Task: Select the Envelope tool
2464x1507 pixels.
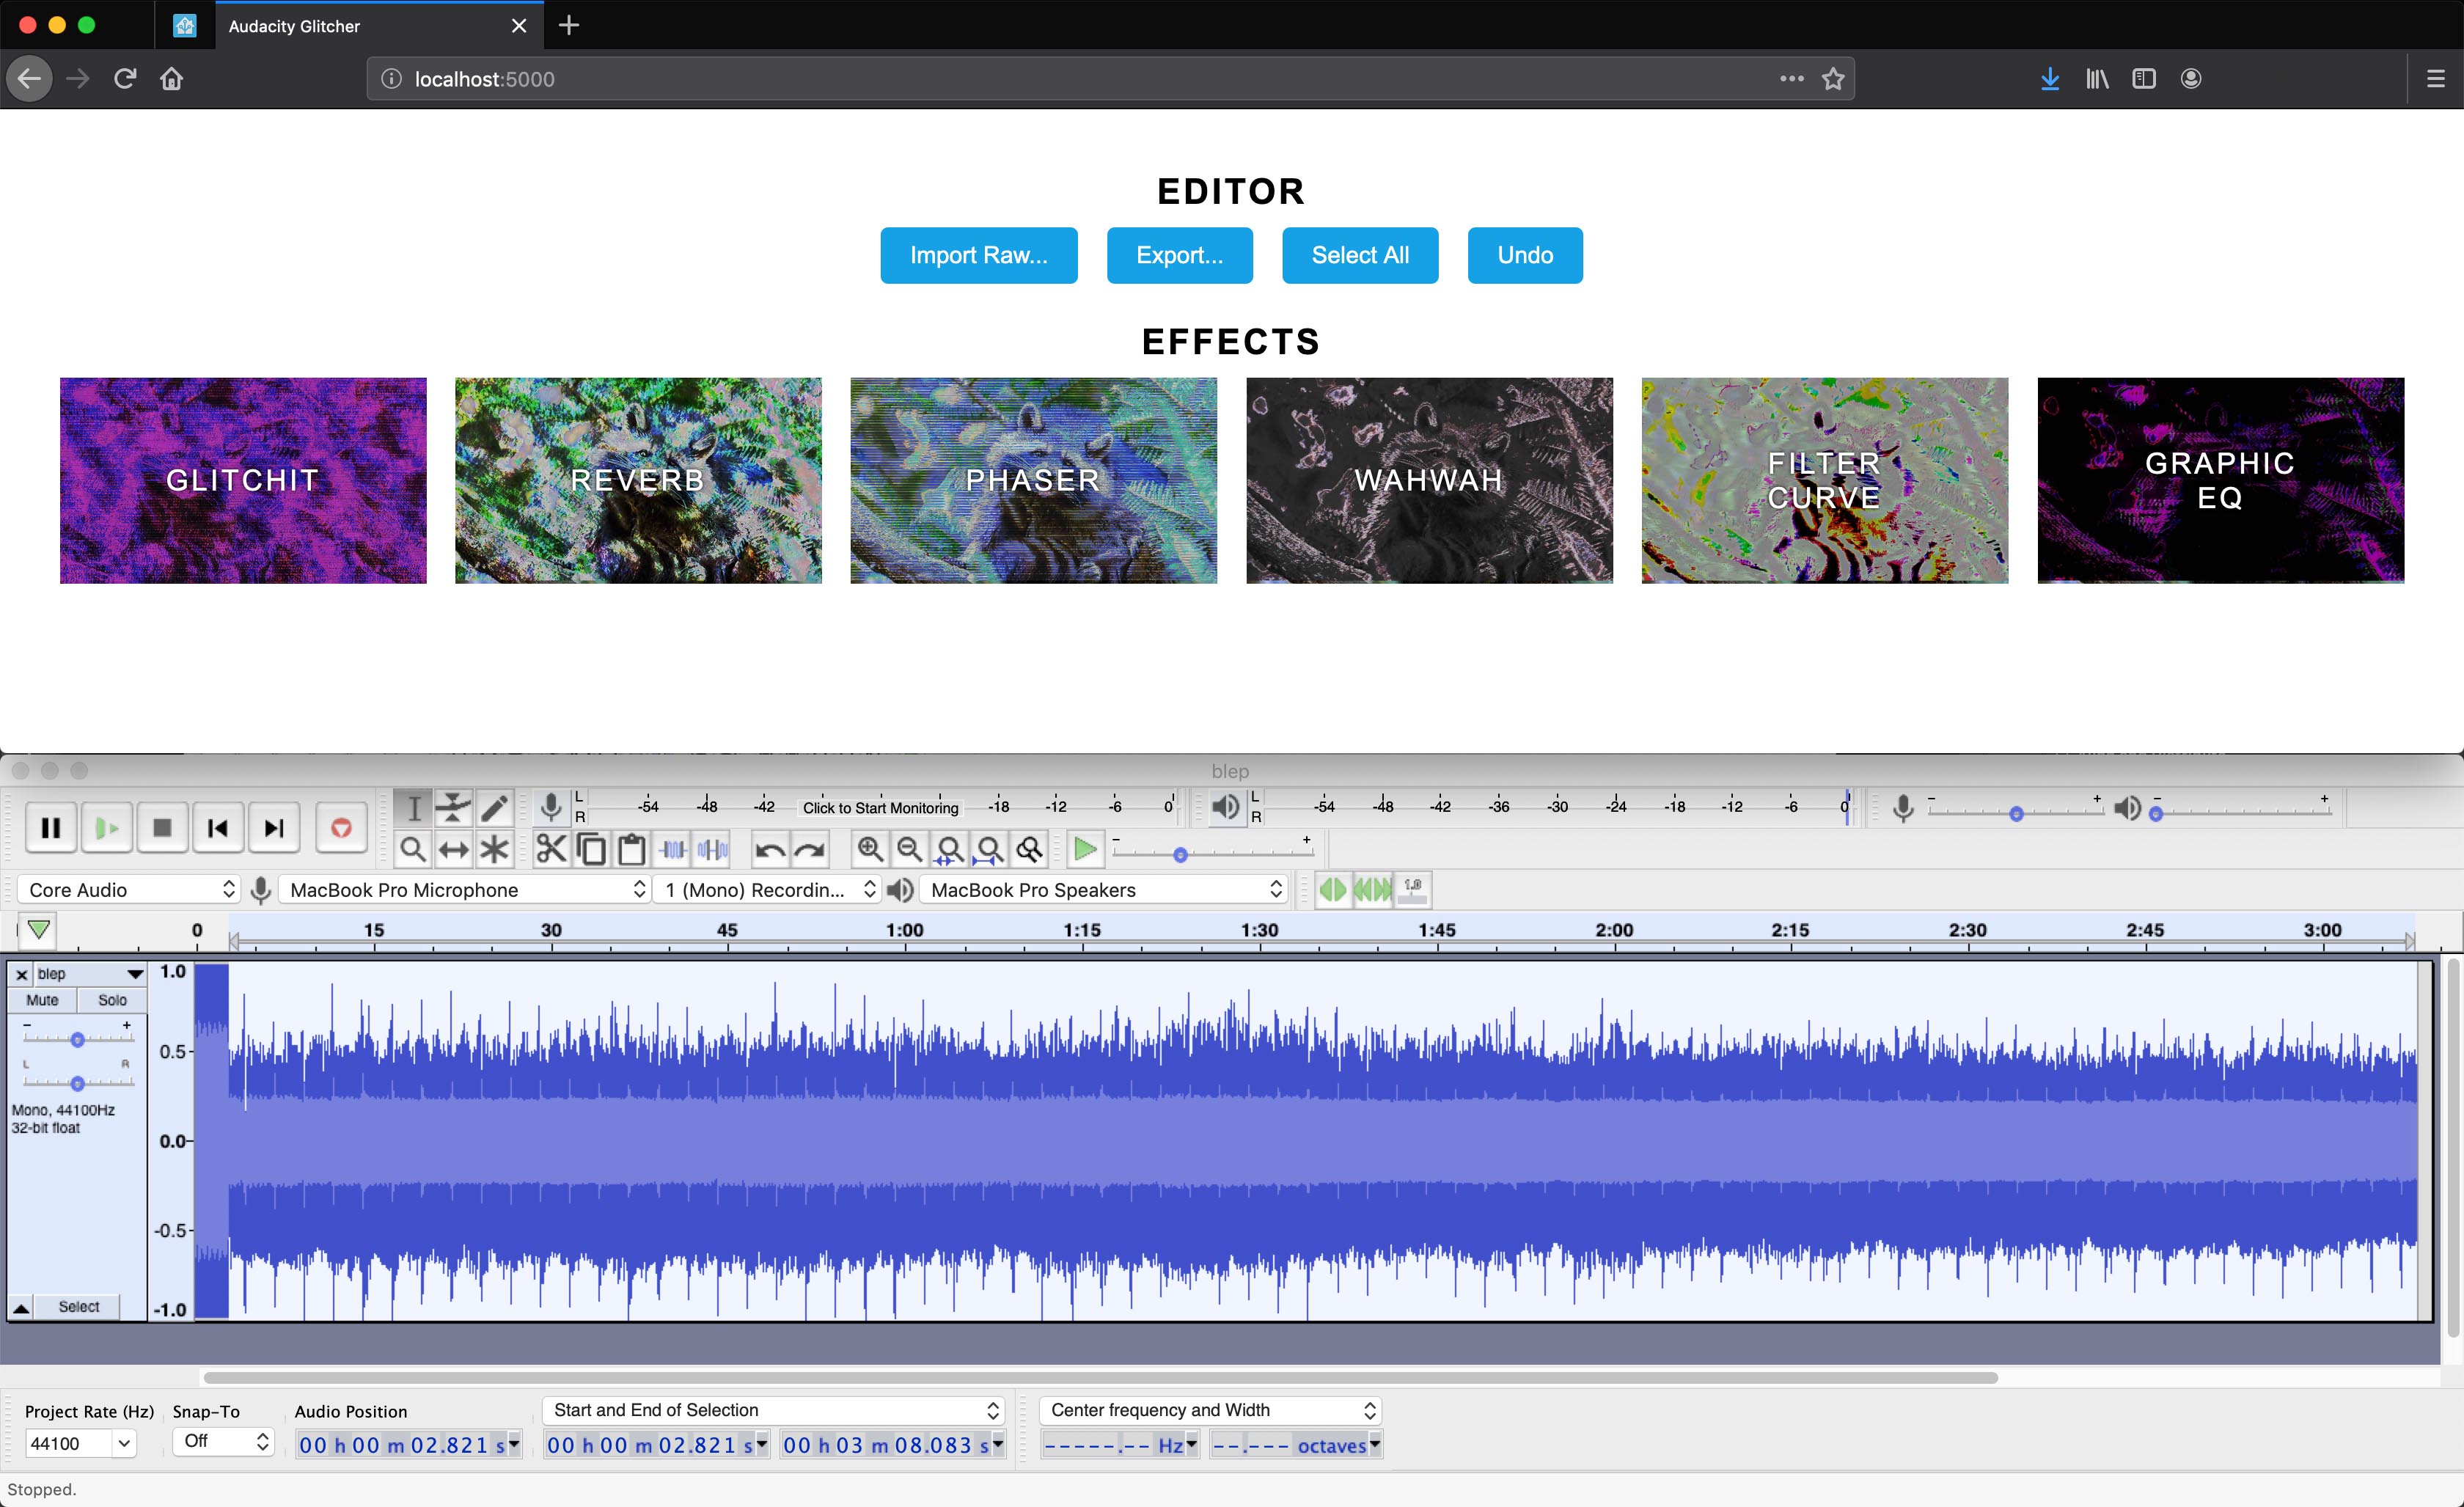Action: pos(453,807)
